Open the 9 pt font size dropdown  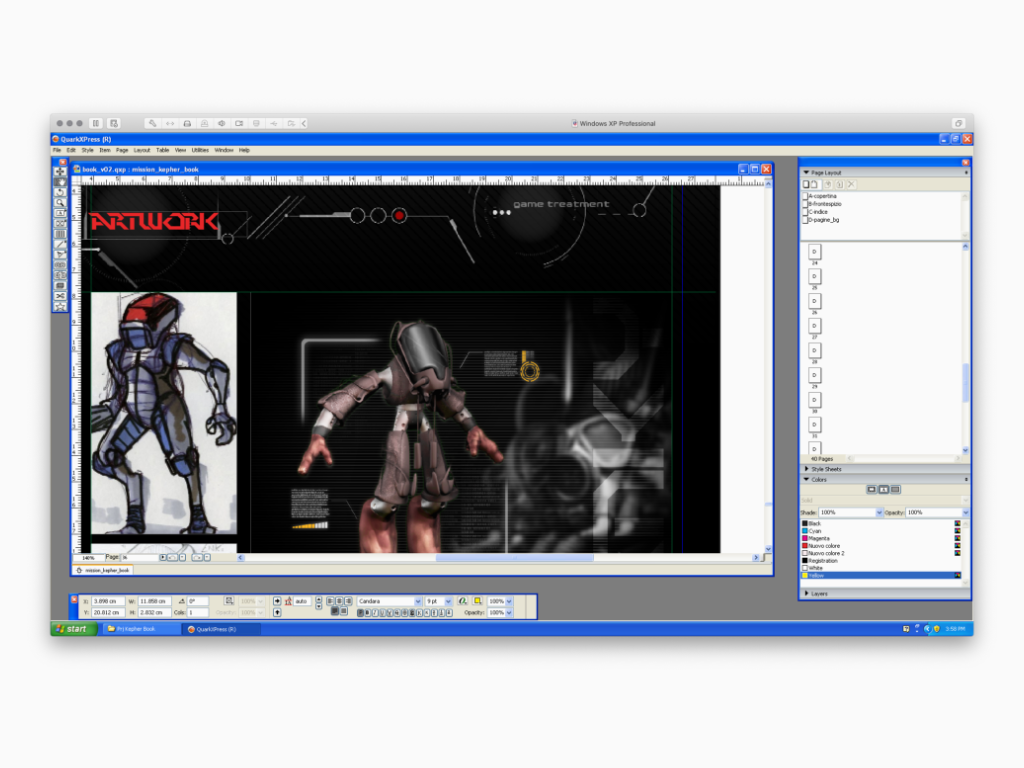(448, 601)
